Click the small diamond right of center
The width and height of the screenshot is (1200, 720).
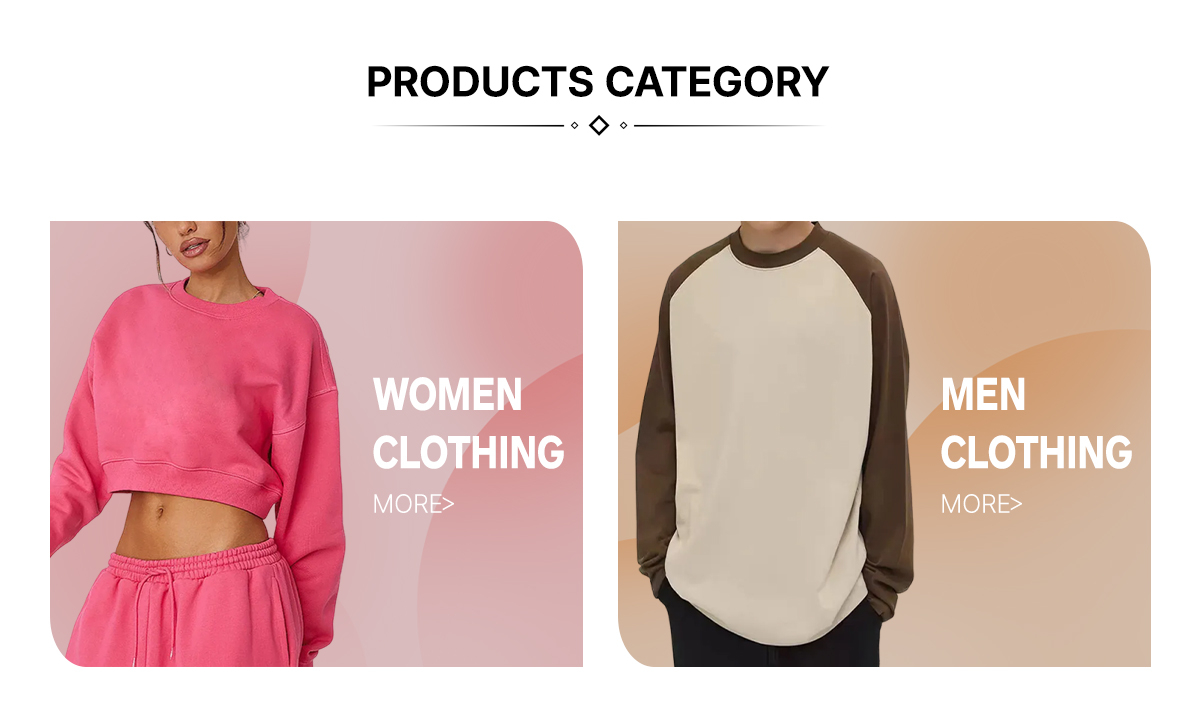[x=624, y=125]
